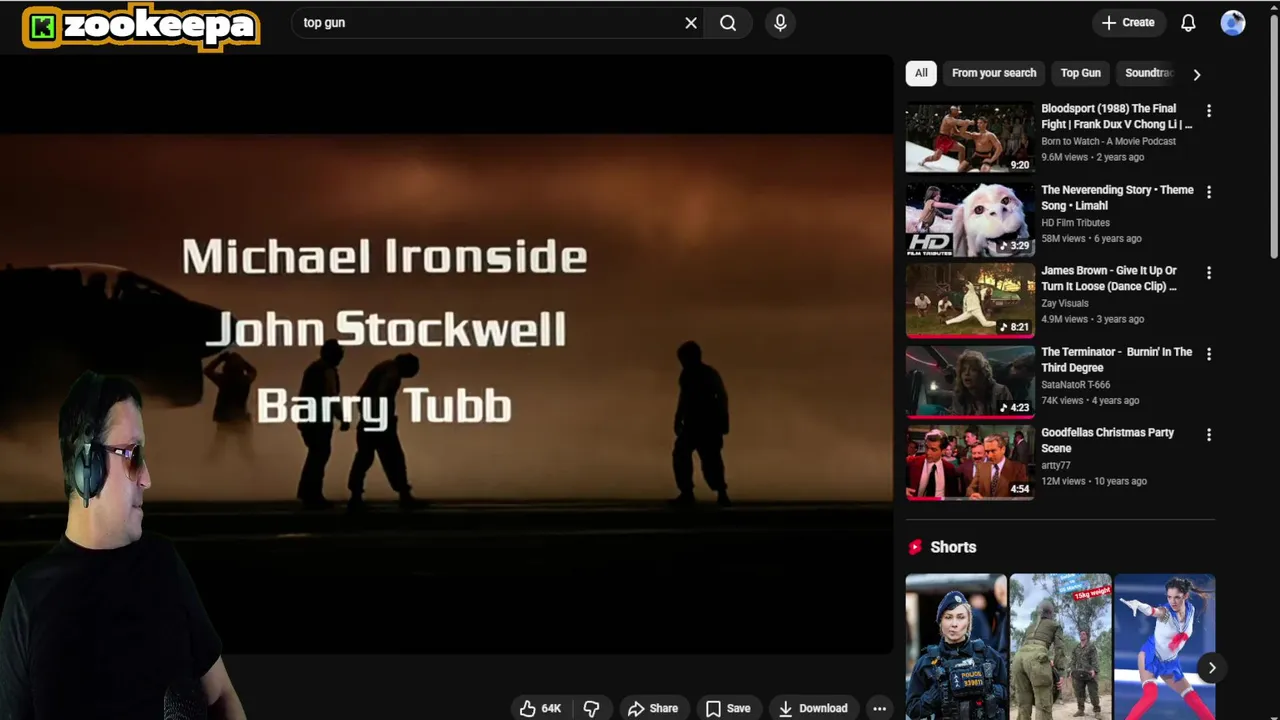Select the Soundtrack chip

click(x=1148, y=73)
